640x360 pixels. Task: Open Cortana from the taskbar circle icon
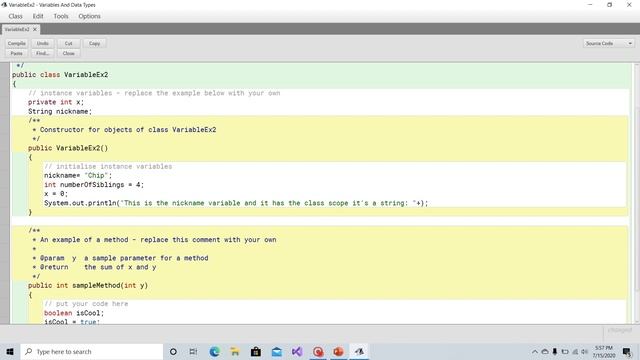click(x=173, y=351)
